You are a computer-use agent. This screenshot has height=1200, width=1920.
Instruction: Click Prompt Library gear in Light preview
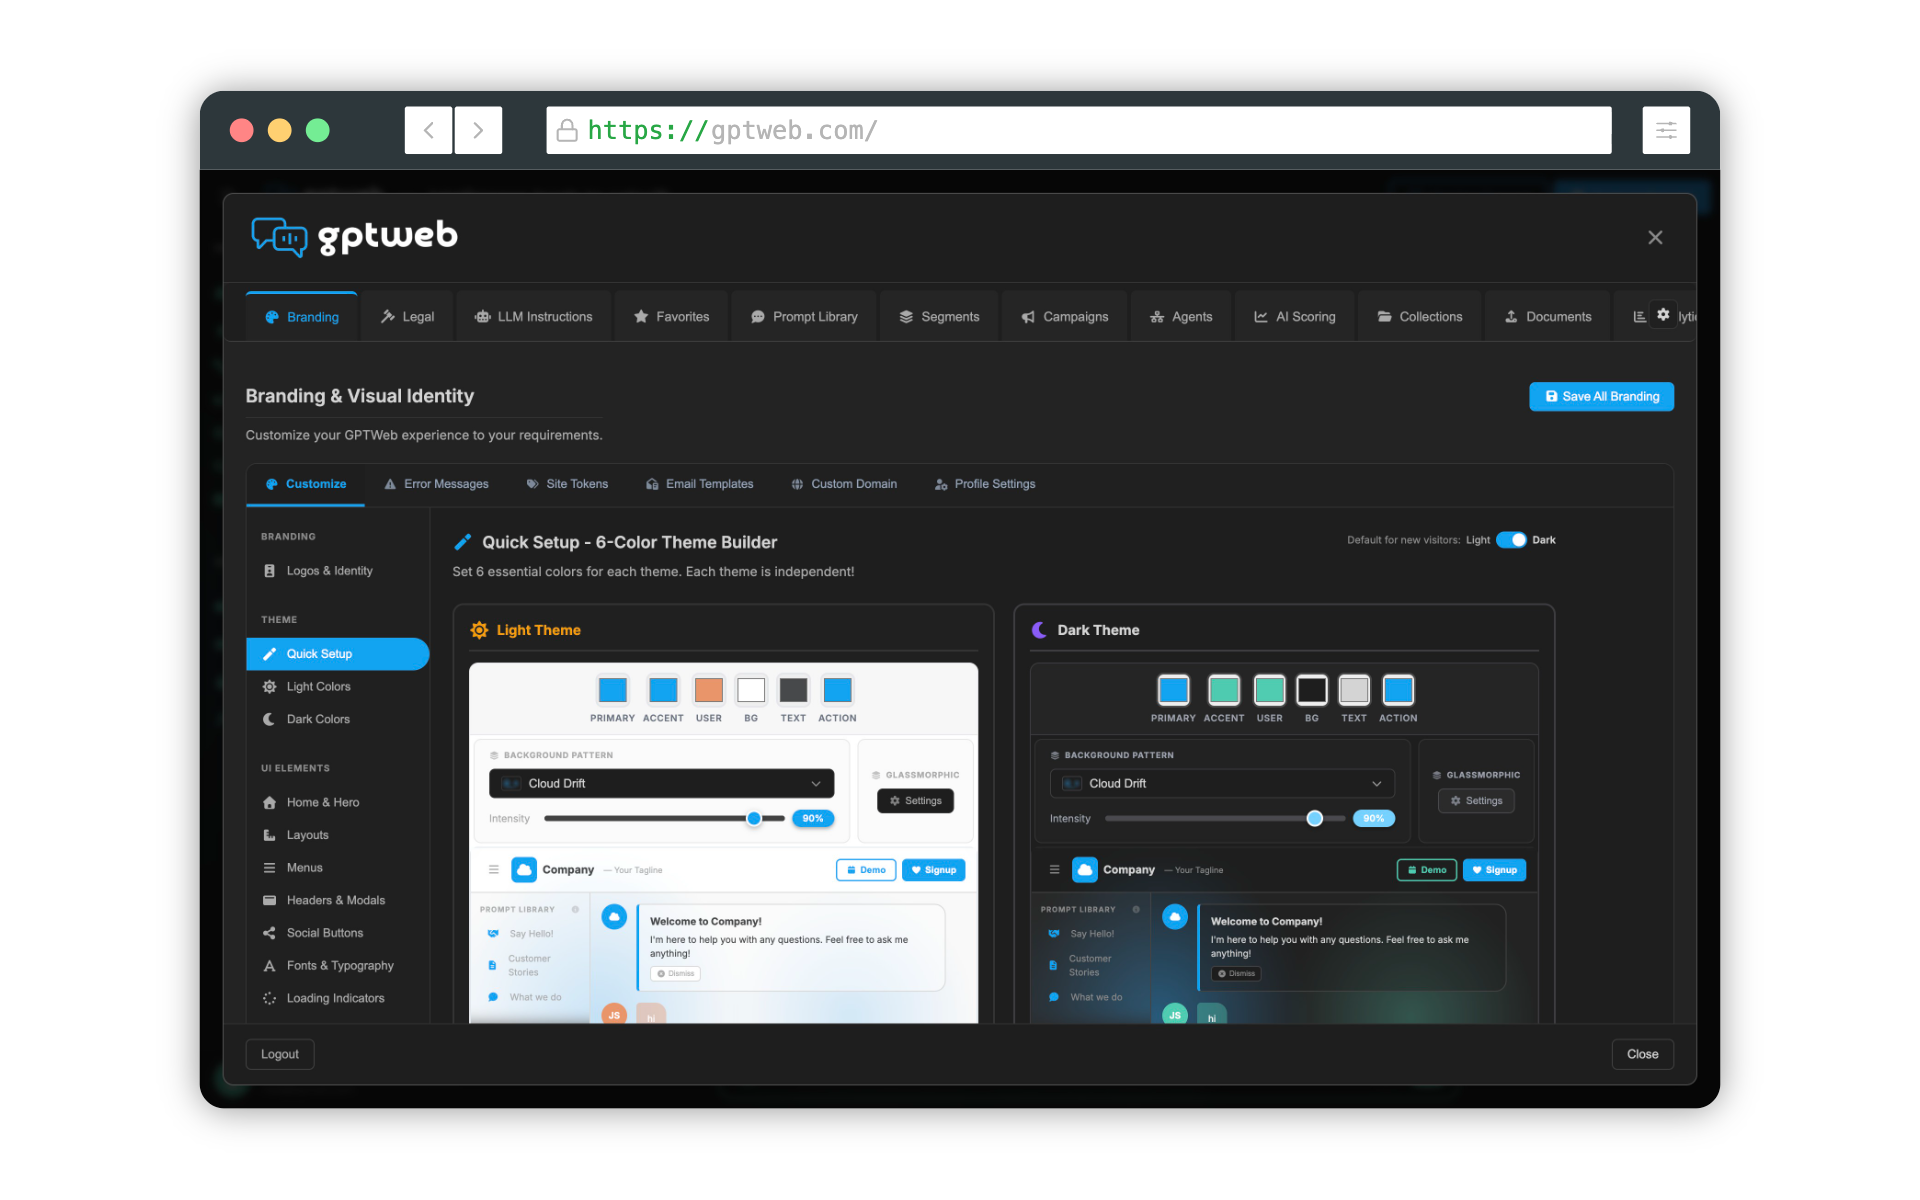575,910
